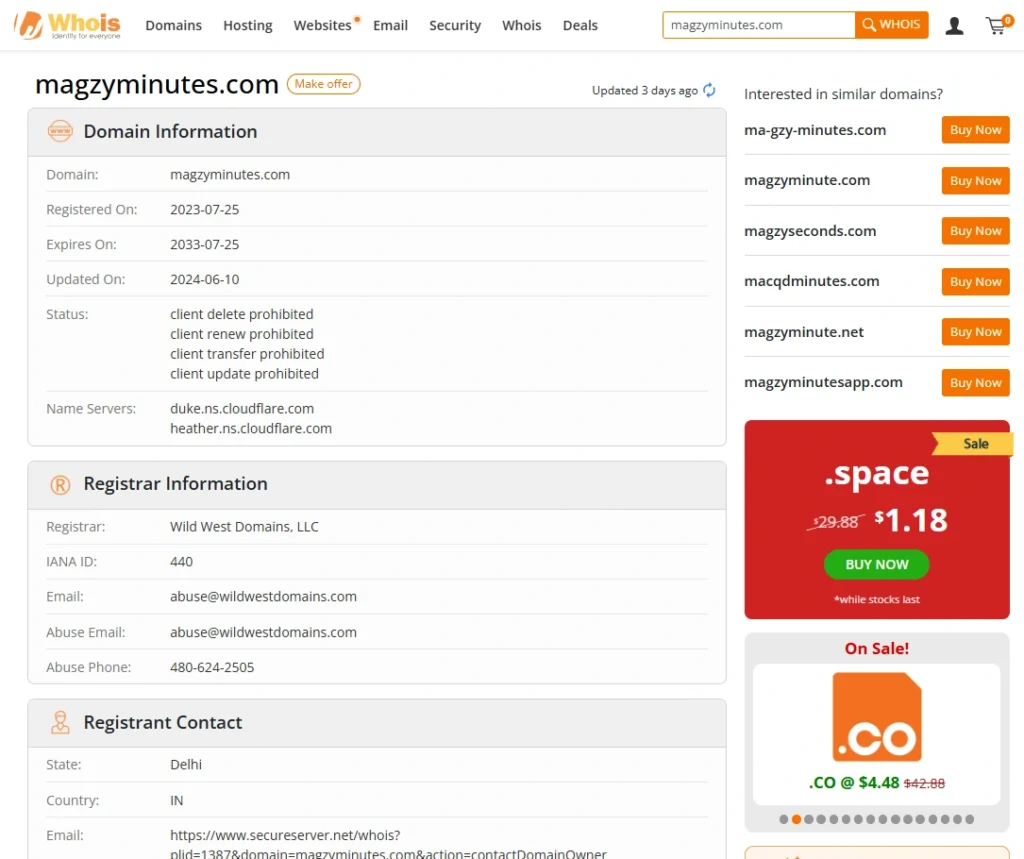The width and height of the screenshot is (1024, 859).
Task: Open the Hosting menu
Action: point(248,25)
